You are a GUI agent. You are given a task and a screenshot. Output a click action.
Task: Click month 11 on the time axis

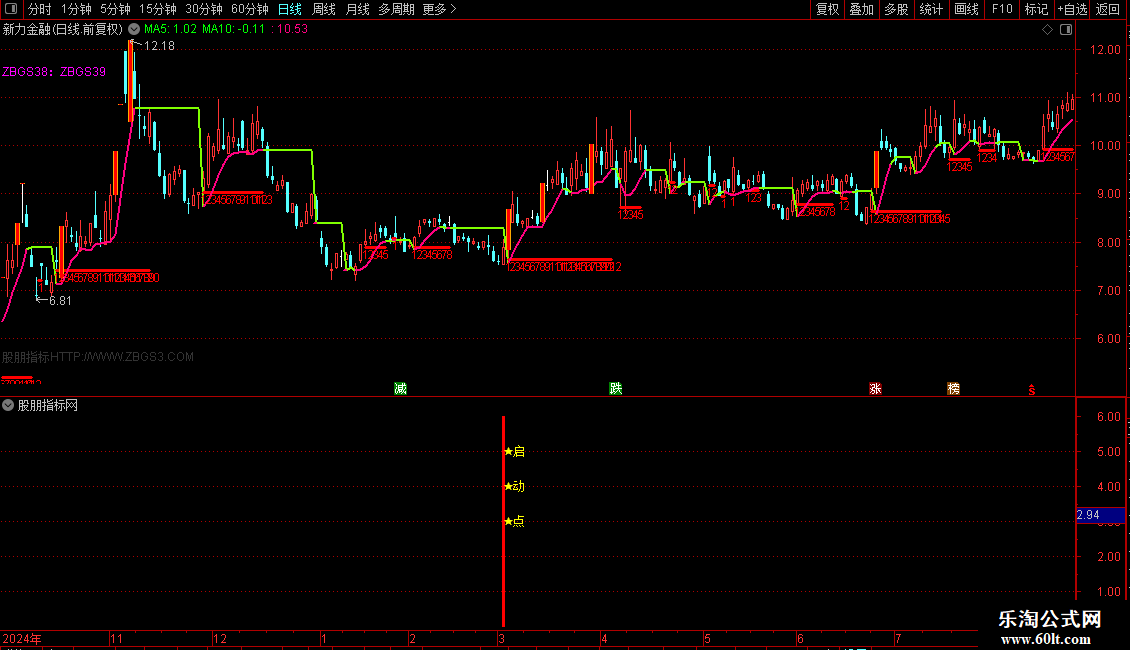click(x=116, y=638)
